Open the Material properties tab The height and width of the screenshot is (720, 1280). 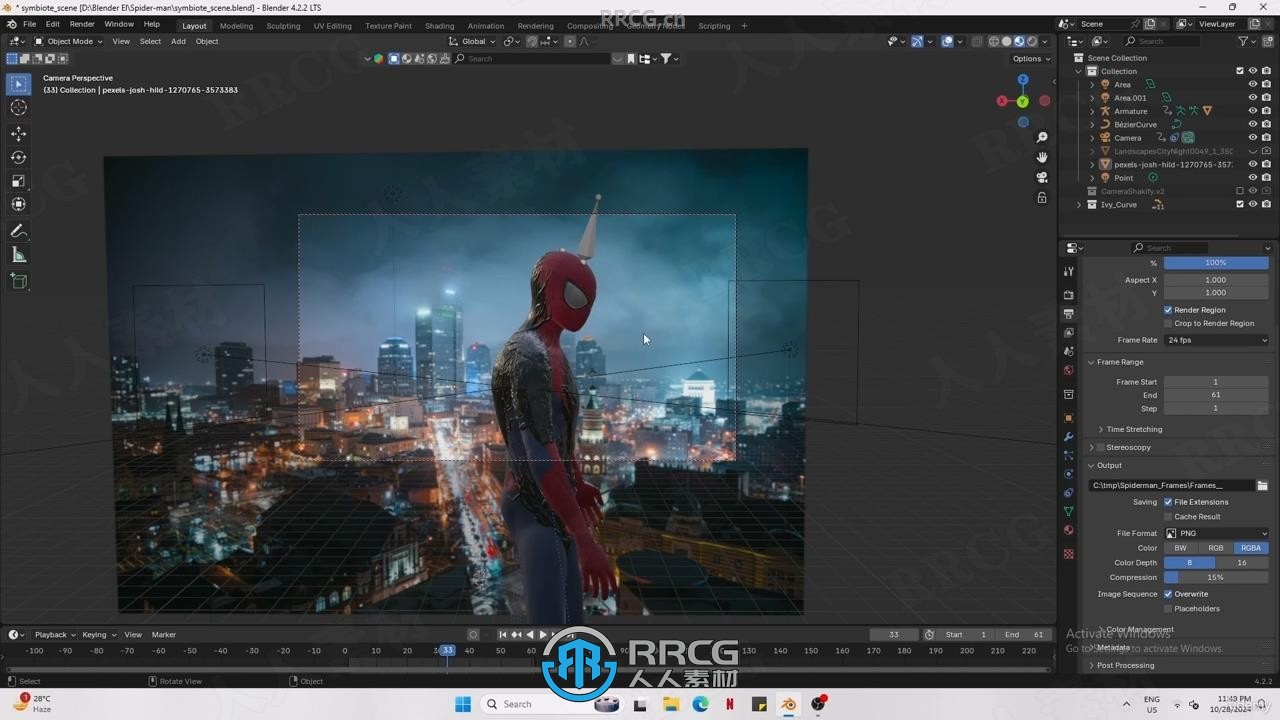tap(1068, 530)
